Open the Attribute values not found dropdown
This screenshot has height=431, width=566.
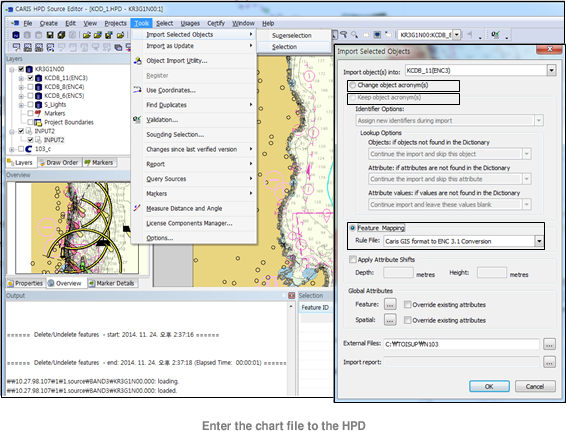[526, 205]
